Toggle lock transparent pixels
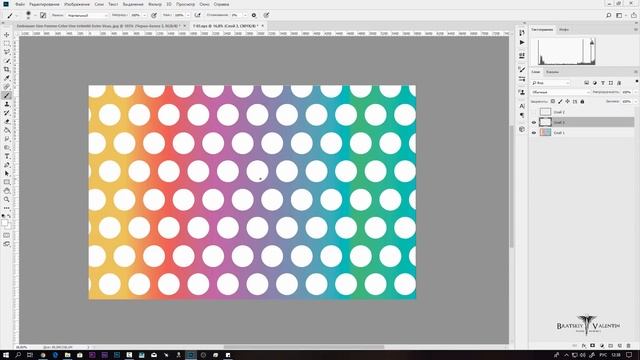This screenshot has width=640, height=360. pyautogui.click(x=553, y=101)
